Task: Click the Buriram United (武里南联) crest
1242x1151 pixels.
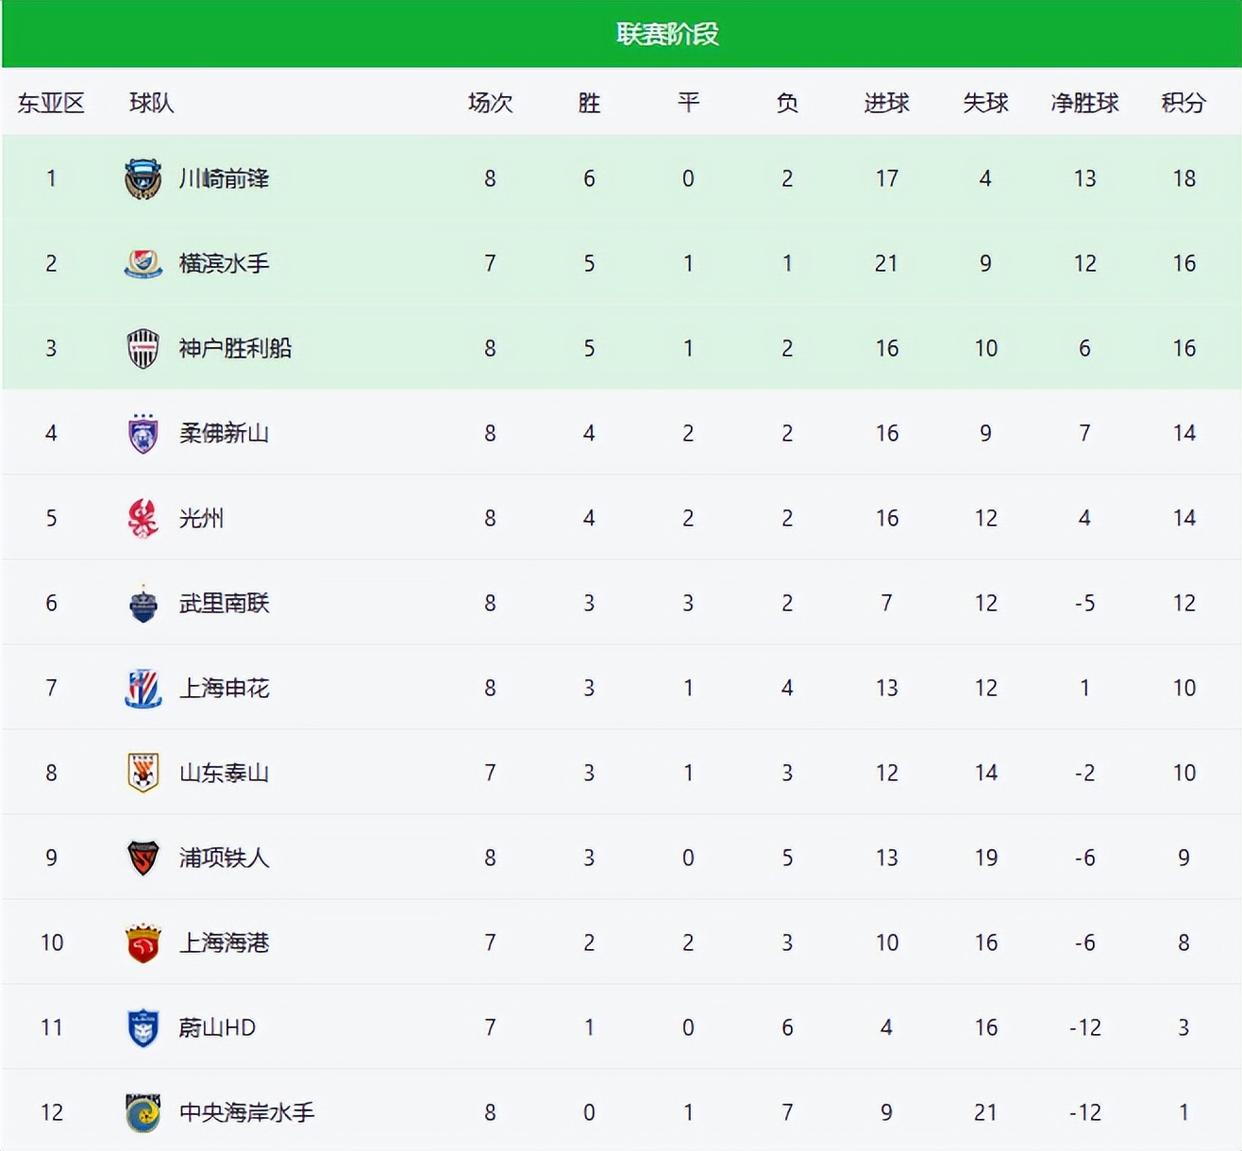Action: tap(143, 604)
